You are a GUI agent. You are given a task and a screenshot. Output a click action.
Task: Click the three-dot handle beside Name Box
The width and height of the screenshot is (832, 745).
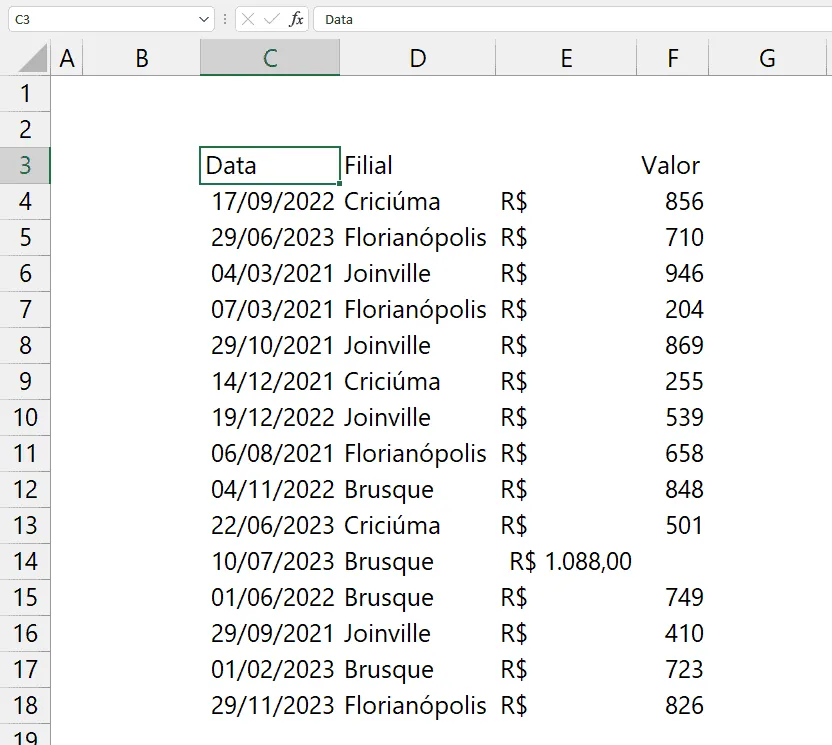point(225,20)
